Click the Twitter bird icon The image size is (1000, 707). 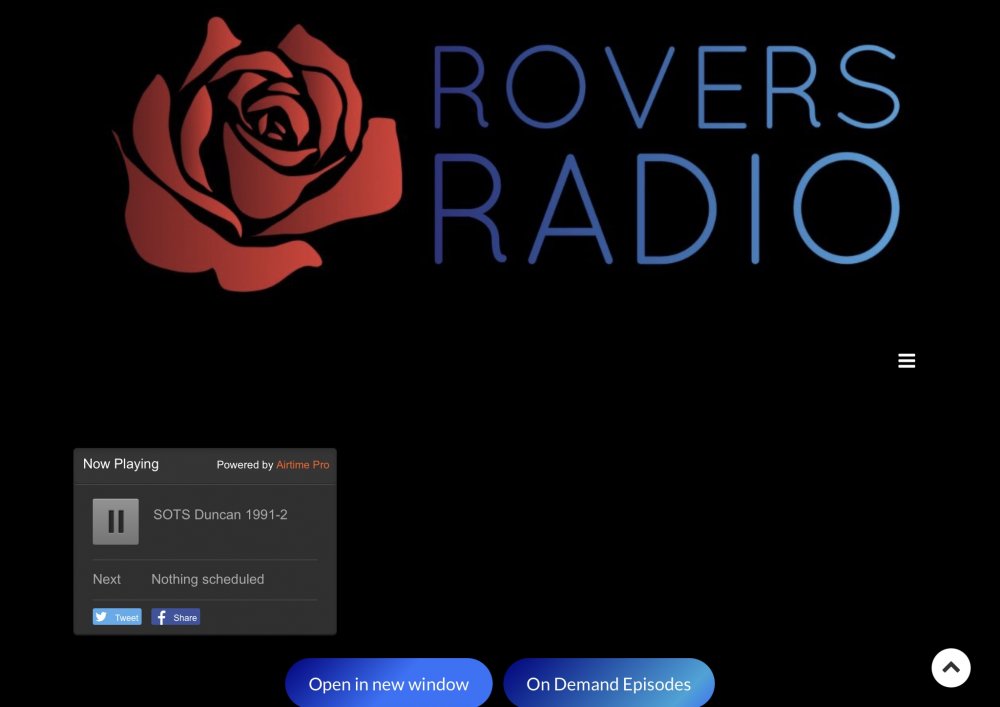pos(101,617)
